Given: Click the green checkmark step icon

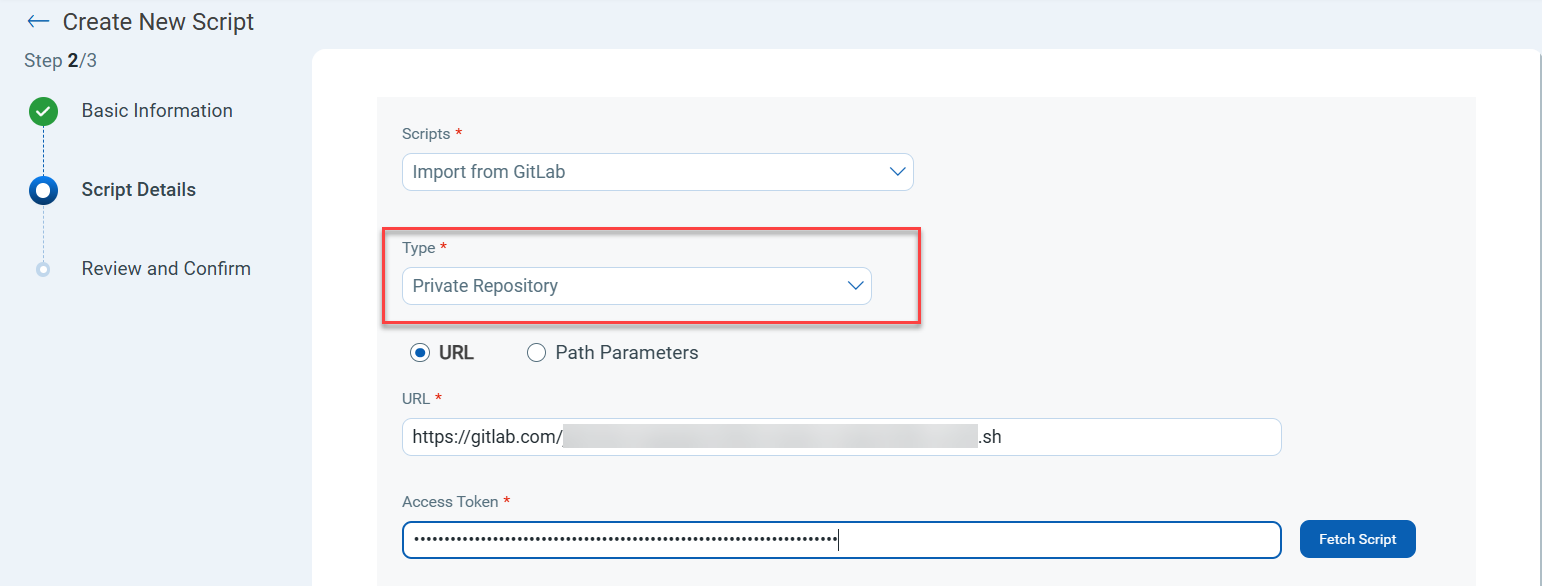Looking at the screenshot, I should 43,111.
